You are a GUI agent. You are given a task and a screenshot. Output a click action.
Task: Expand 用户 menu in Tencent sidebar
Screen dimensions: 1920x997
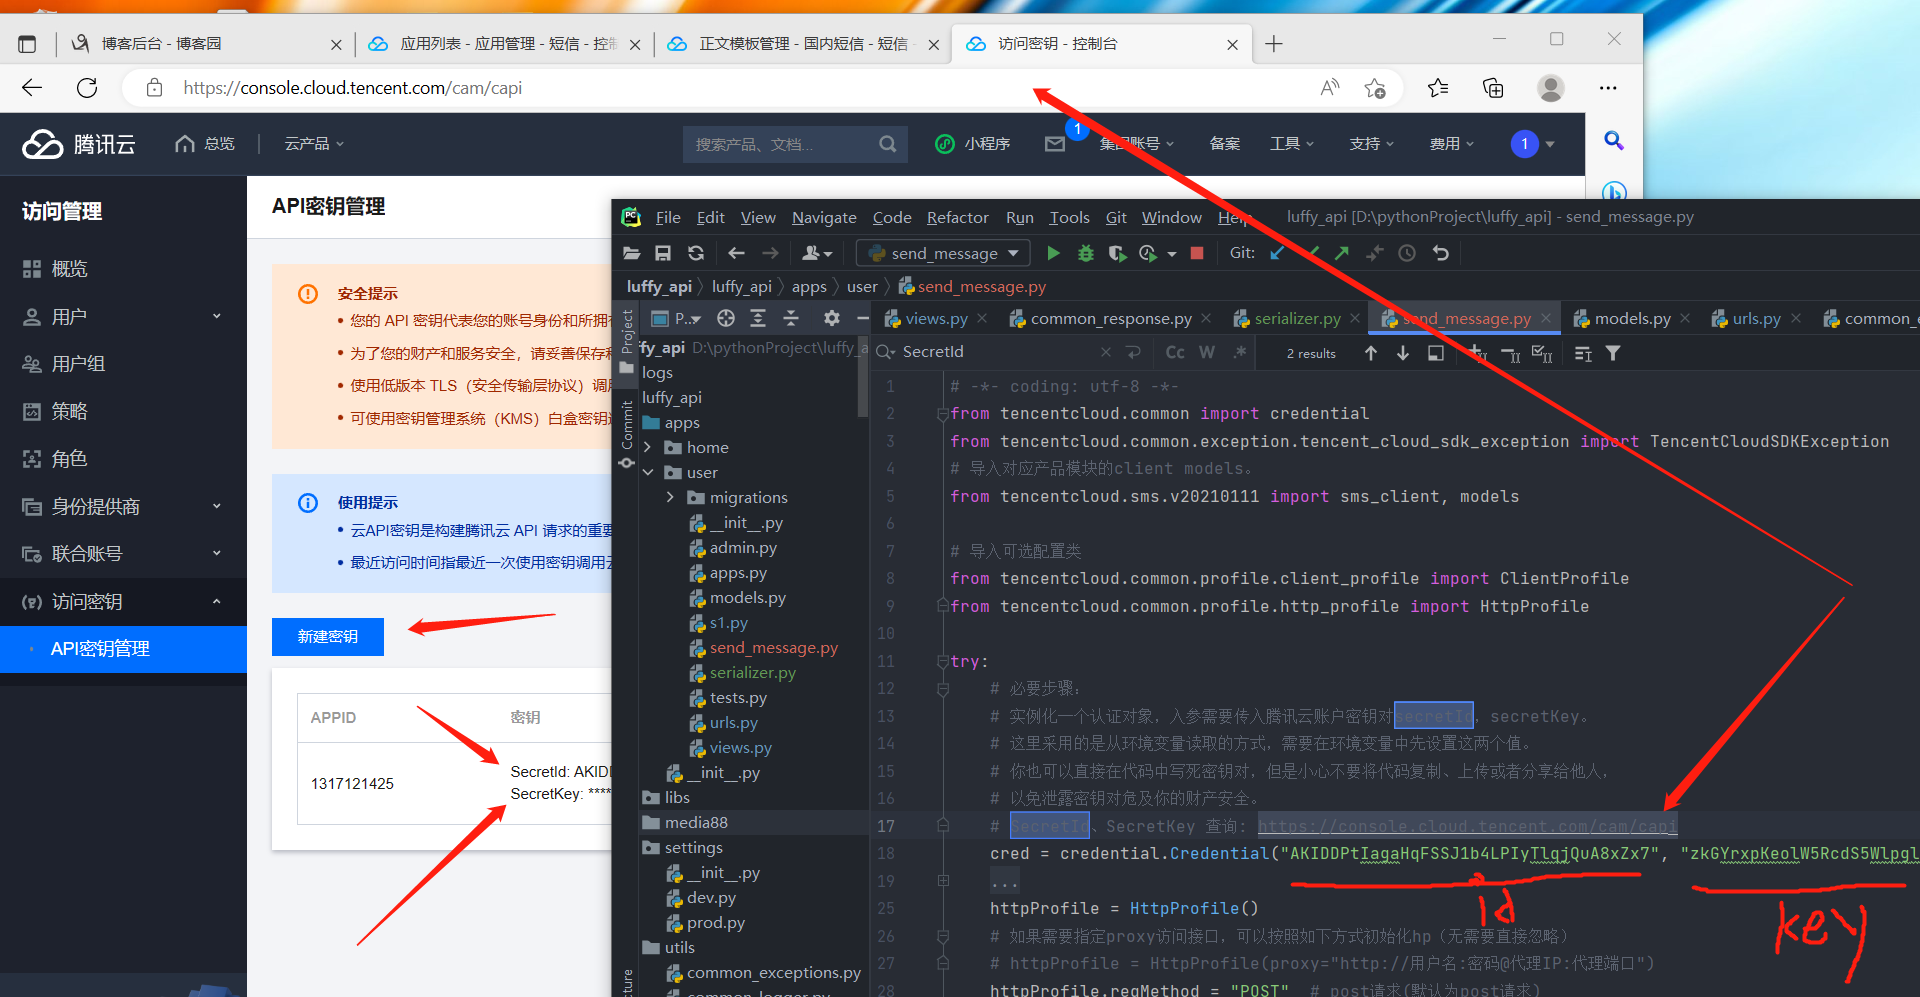[217, 317]
